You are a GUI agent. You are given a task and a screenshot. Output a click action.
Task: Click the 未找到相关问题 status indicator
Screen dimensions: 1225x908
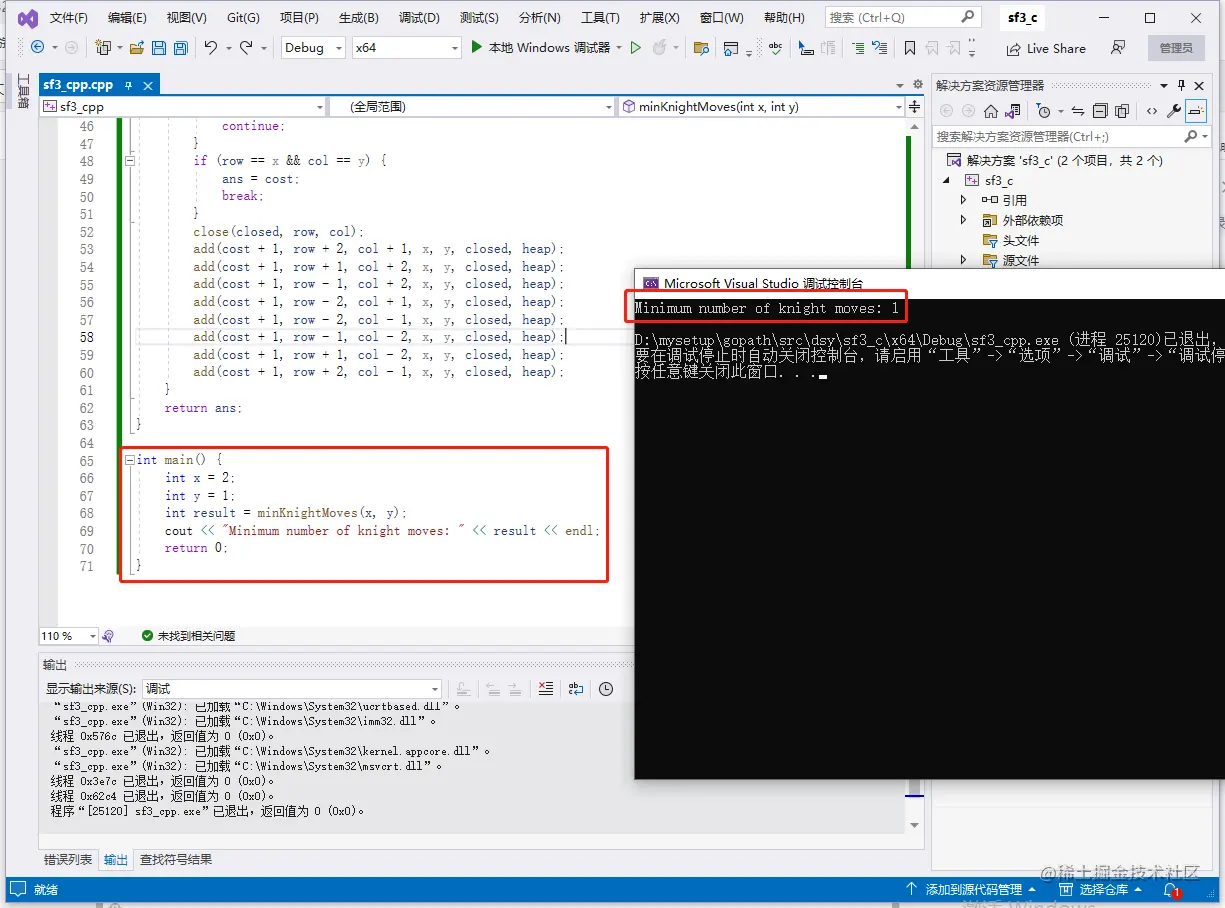pos(188,636)
